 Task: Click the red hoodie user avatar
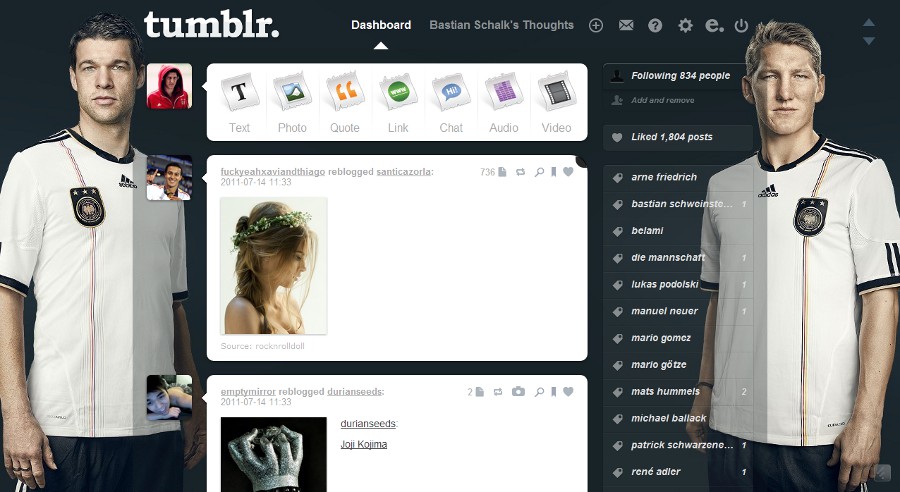pyautogui.click(x=169, y=86)
